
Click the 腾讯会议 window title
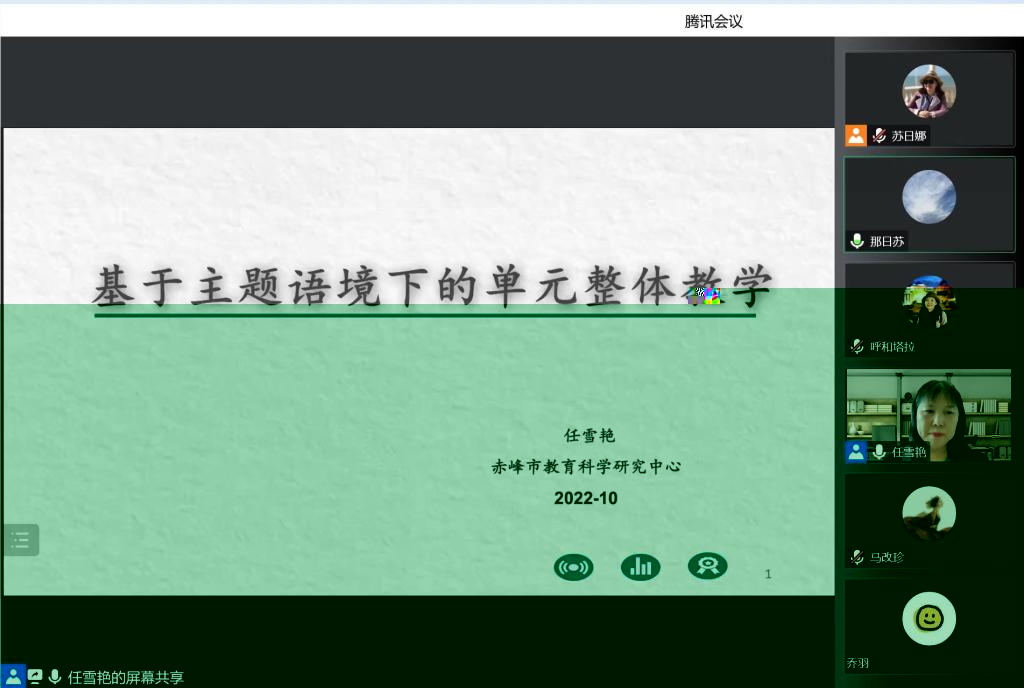pyautogui.click(x=713, y=22)
